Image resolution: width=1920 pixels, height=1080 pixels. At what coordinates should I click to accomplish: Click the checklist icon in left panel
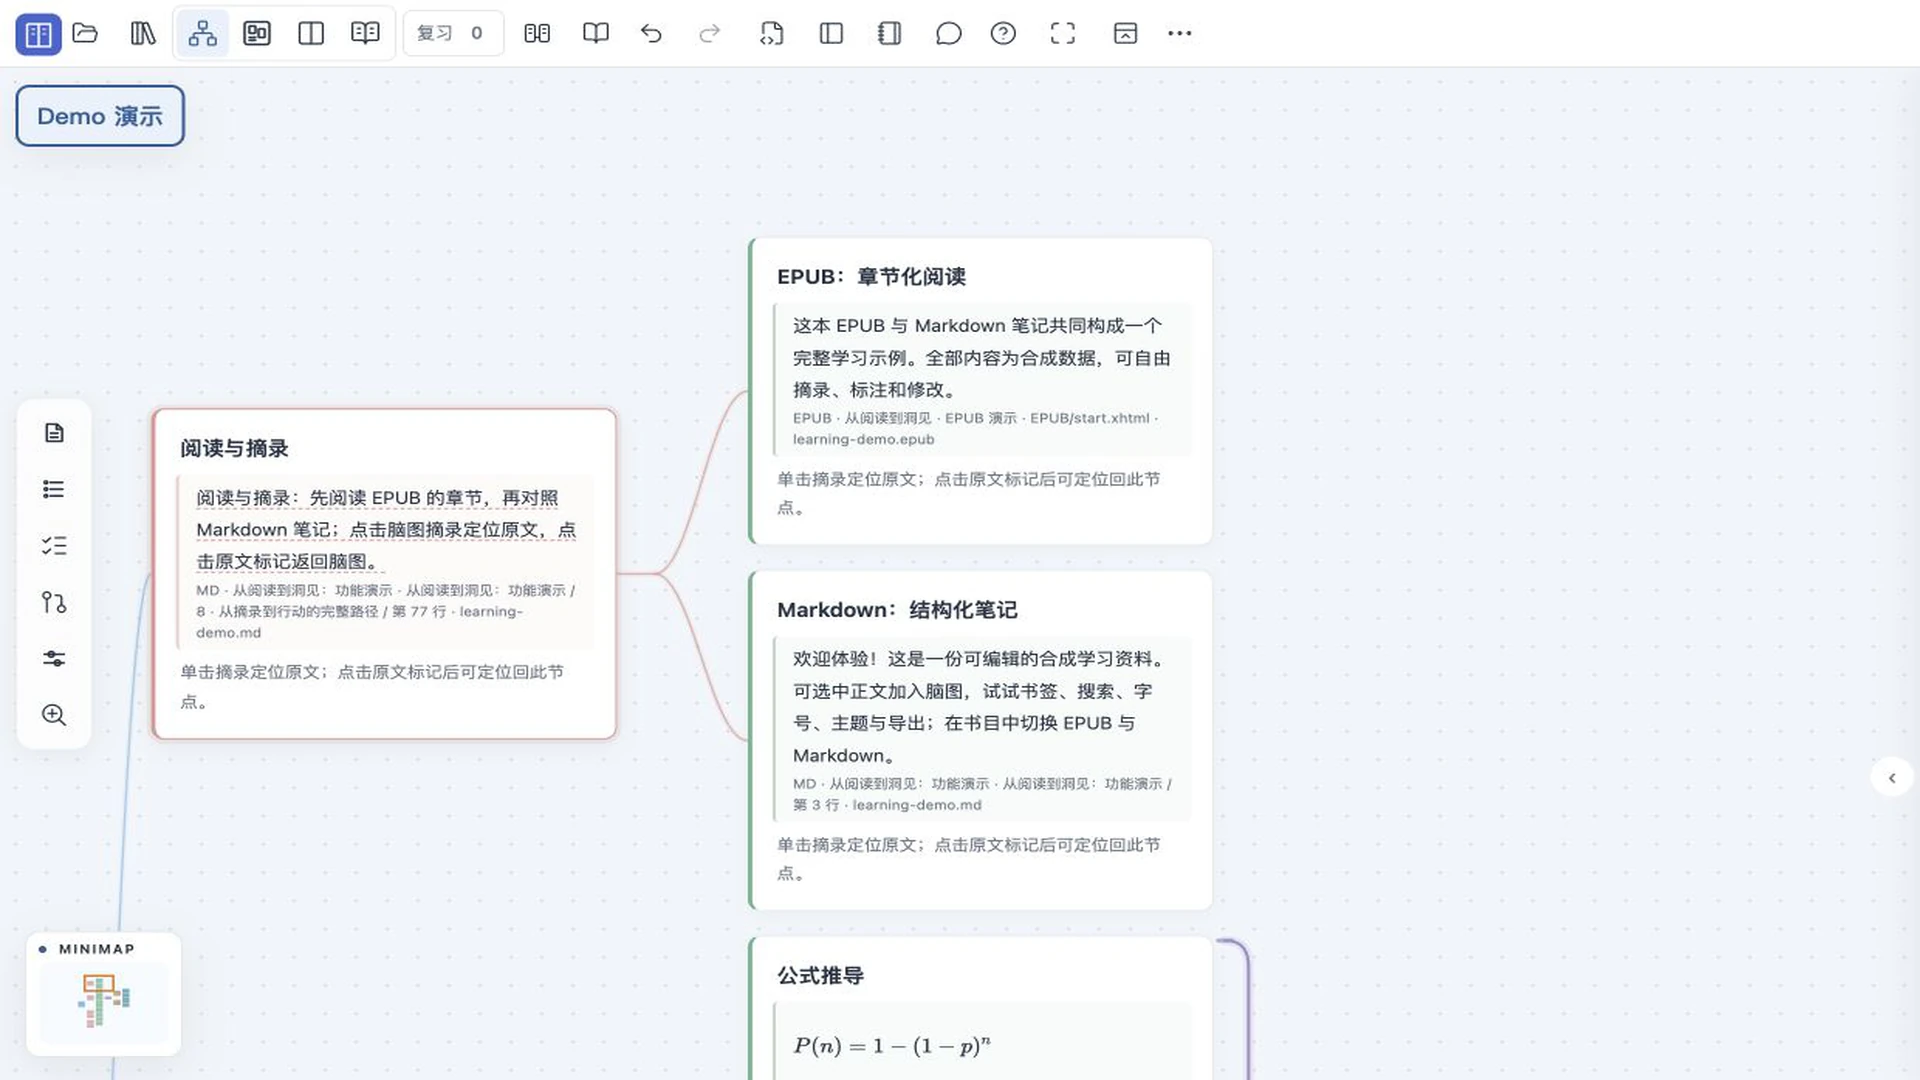click(x=54, y=546)
